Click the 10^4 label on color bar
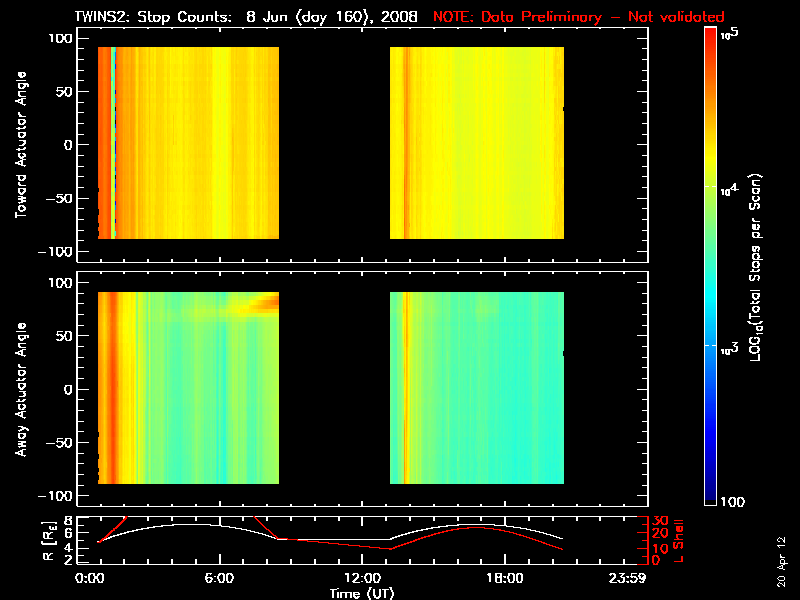Image resolution: width=800 pixels, height=600 pixels. pos(729,190)
